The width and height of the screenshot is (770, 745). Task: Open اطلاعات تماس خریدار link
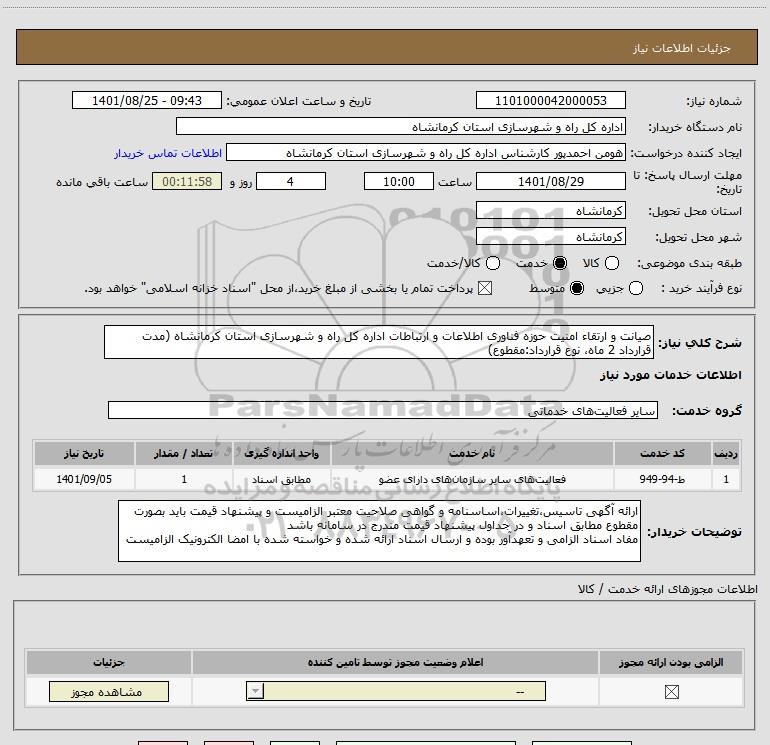click(168, 153)
